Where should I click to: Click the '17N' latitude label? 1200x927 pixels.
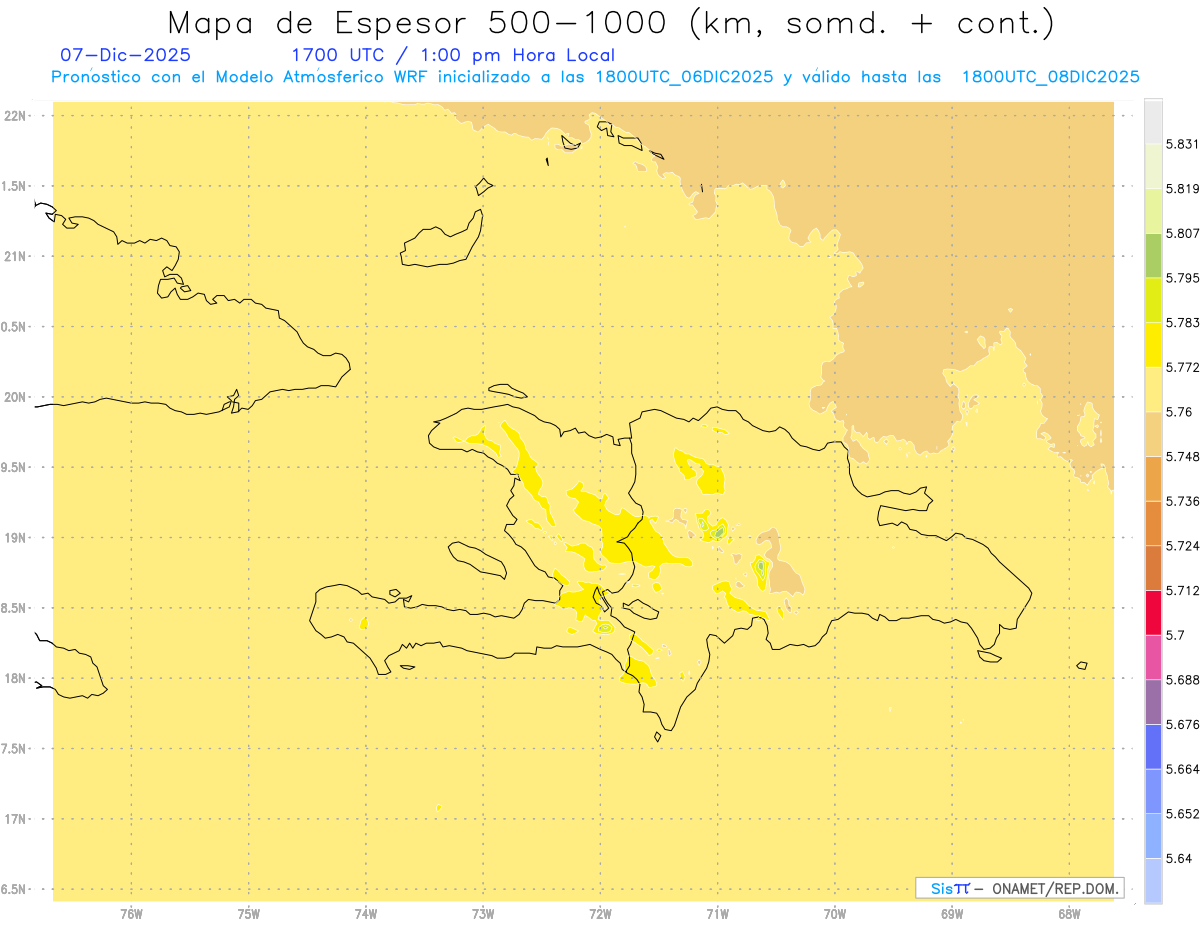coord(16,819)
